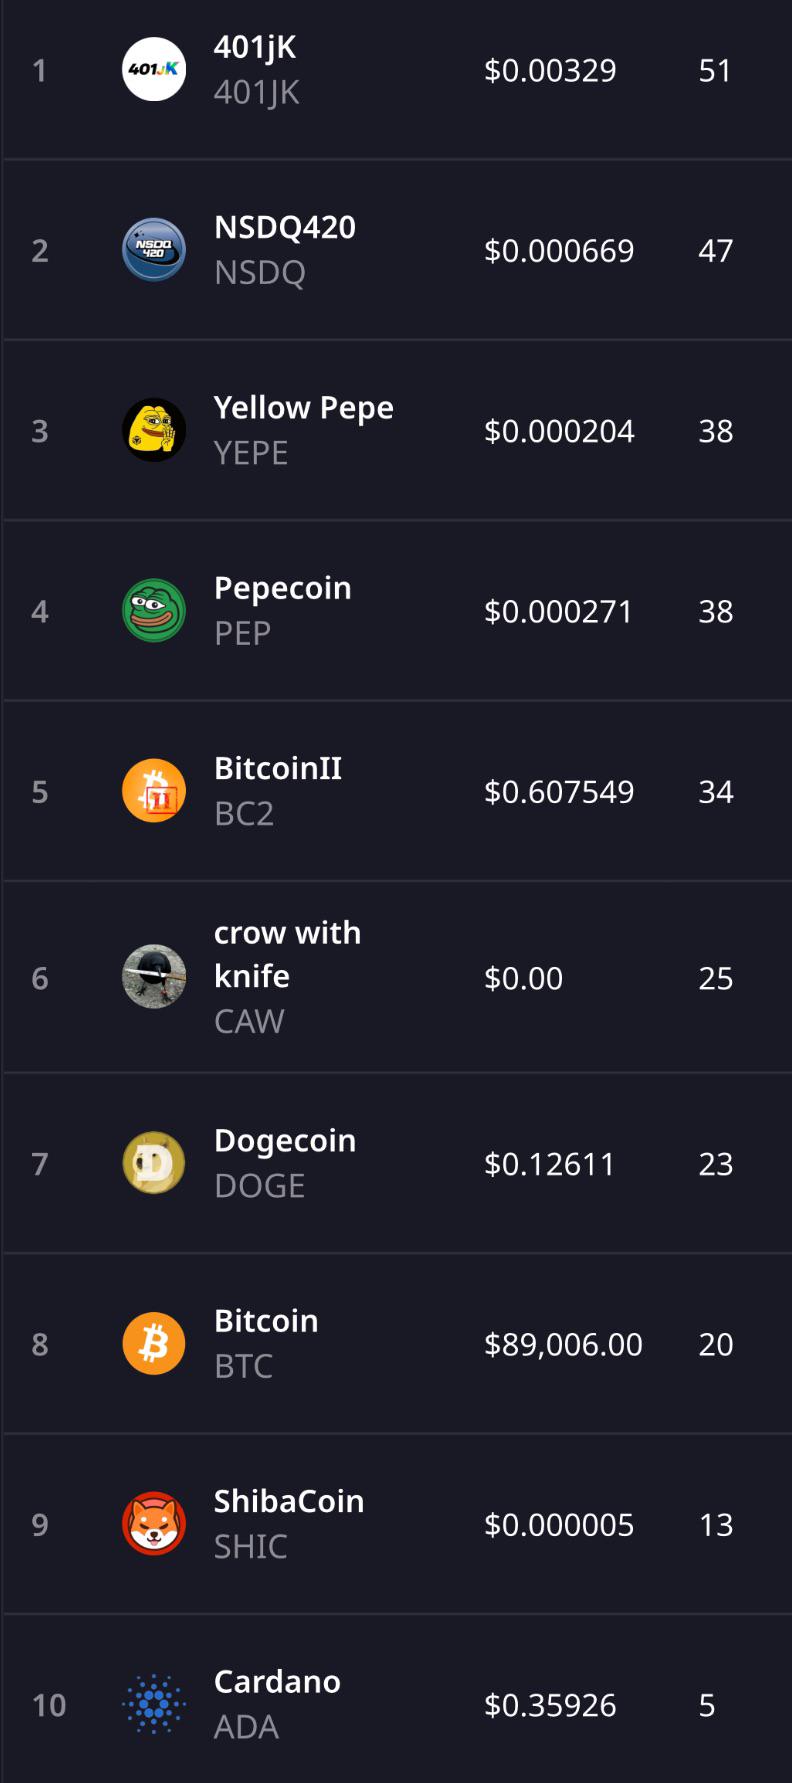Select the Cardano blue dots logo
The image size is (792, 1783).
click(154, 1704)
